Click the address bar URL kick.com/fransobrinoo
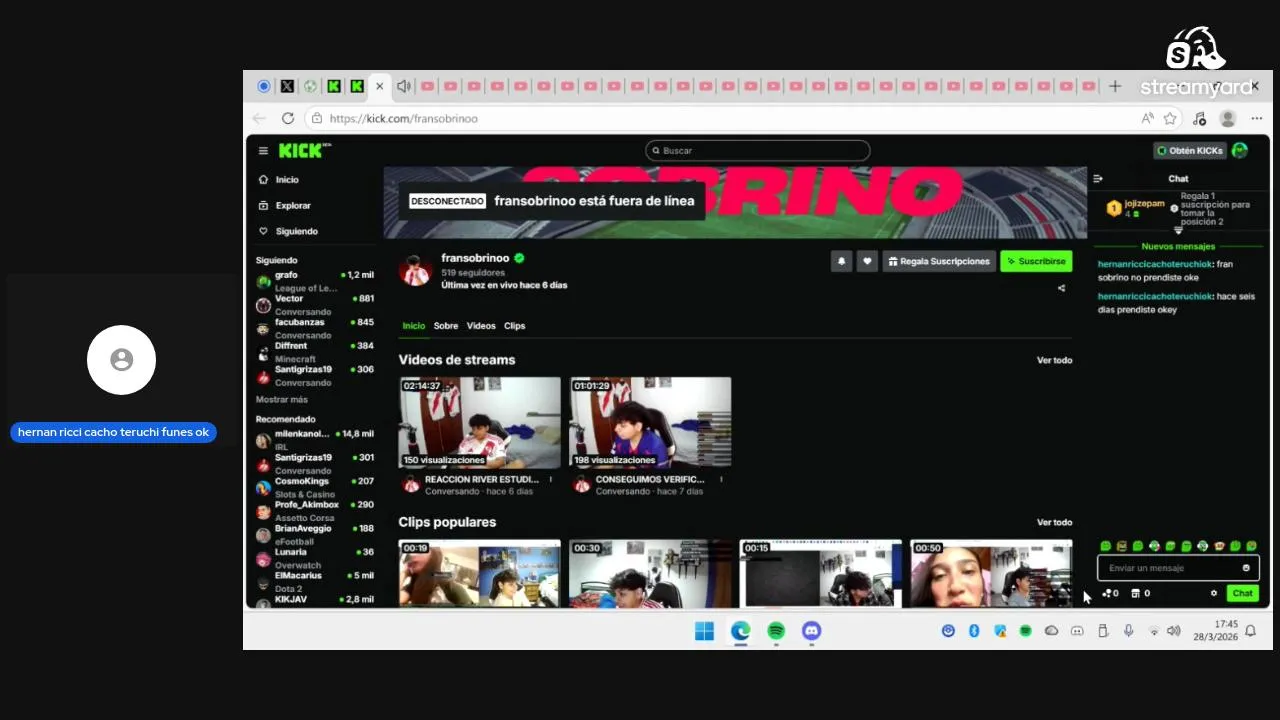The height and width of the screenshot is (720, 1280). (x=403, y=118)
